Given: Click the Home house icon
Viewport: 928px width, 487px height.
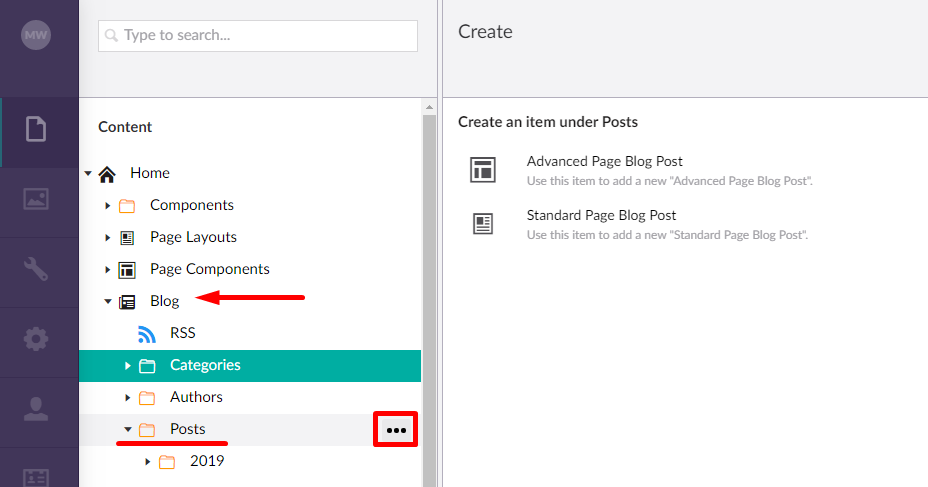Looking at the screenshot, I should pos(107,174).
